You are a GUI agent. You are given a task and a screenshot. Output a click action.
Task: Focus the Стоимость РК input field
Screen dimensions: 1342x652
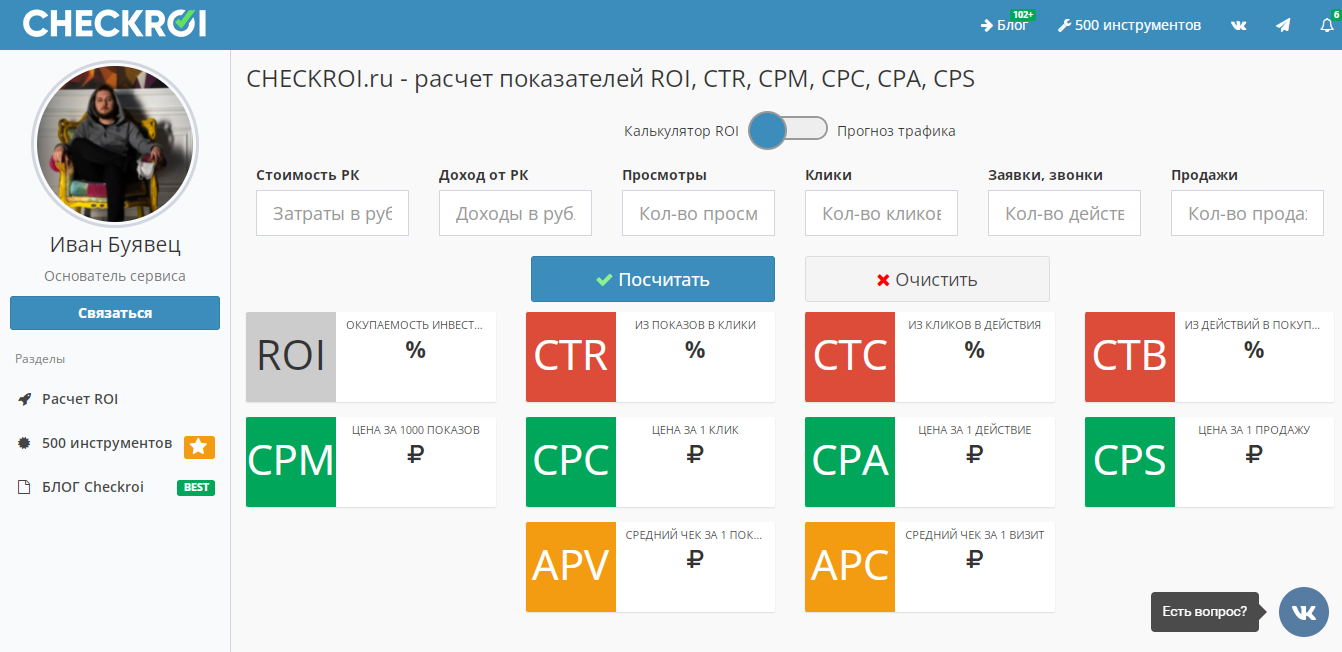click(x=332, y=213)
